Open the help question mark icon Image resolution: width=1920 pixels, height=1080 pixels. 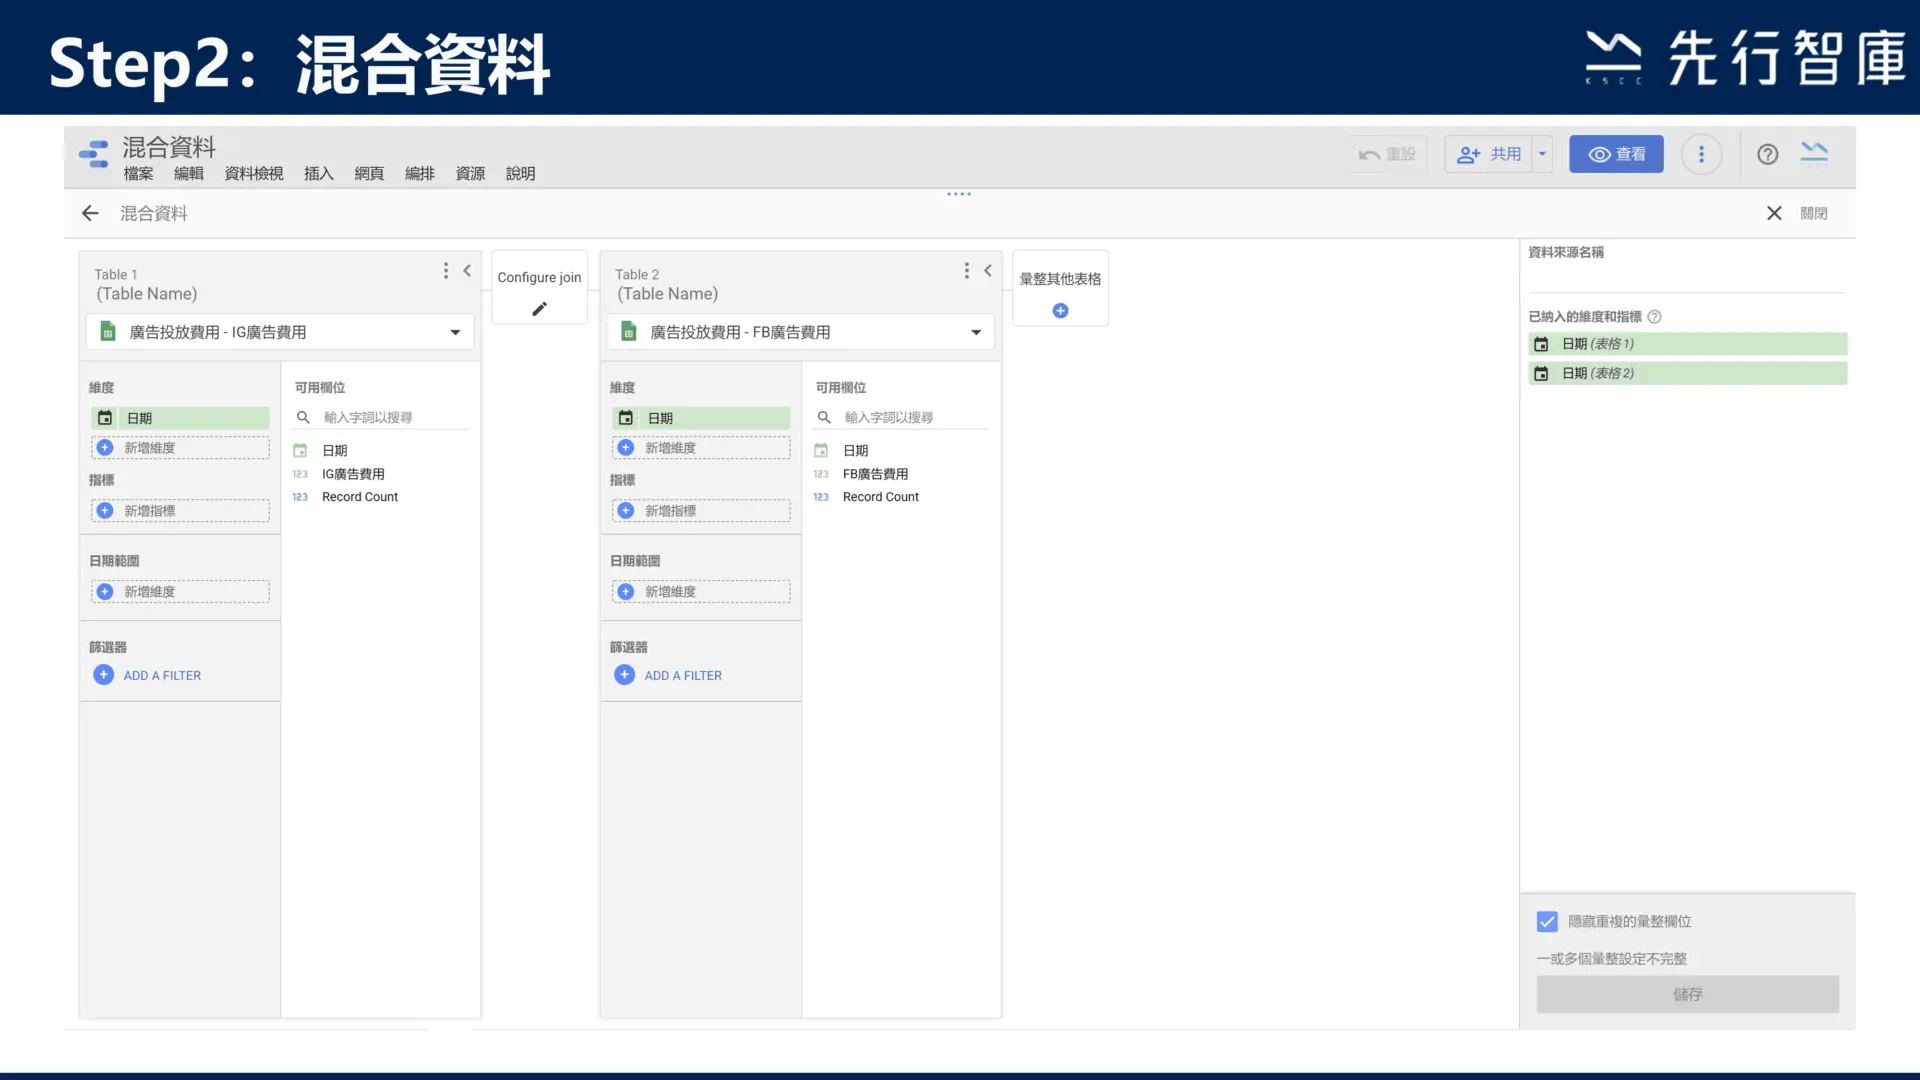click(x=1768, y=154)
